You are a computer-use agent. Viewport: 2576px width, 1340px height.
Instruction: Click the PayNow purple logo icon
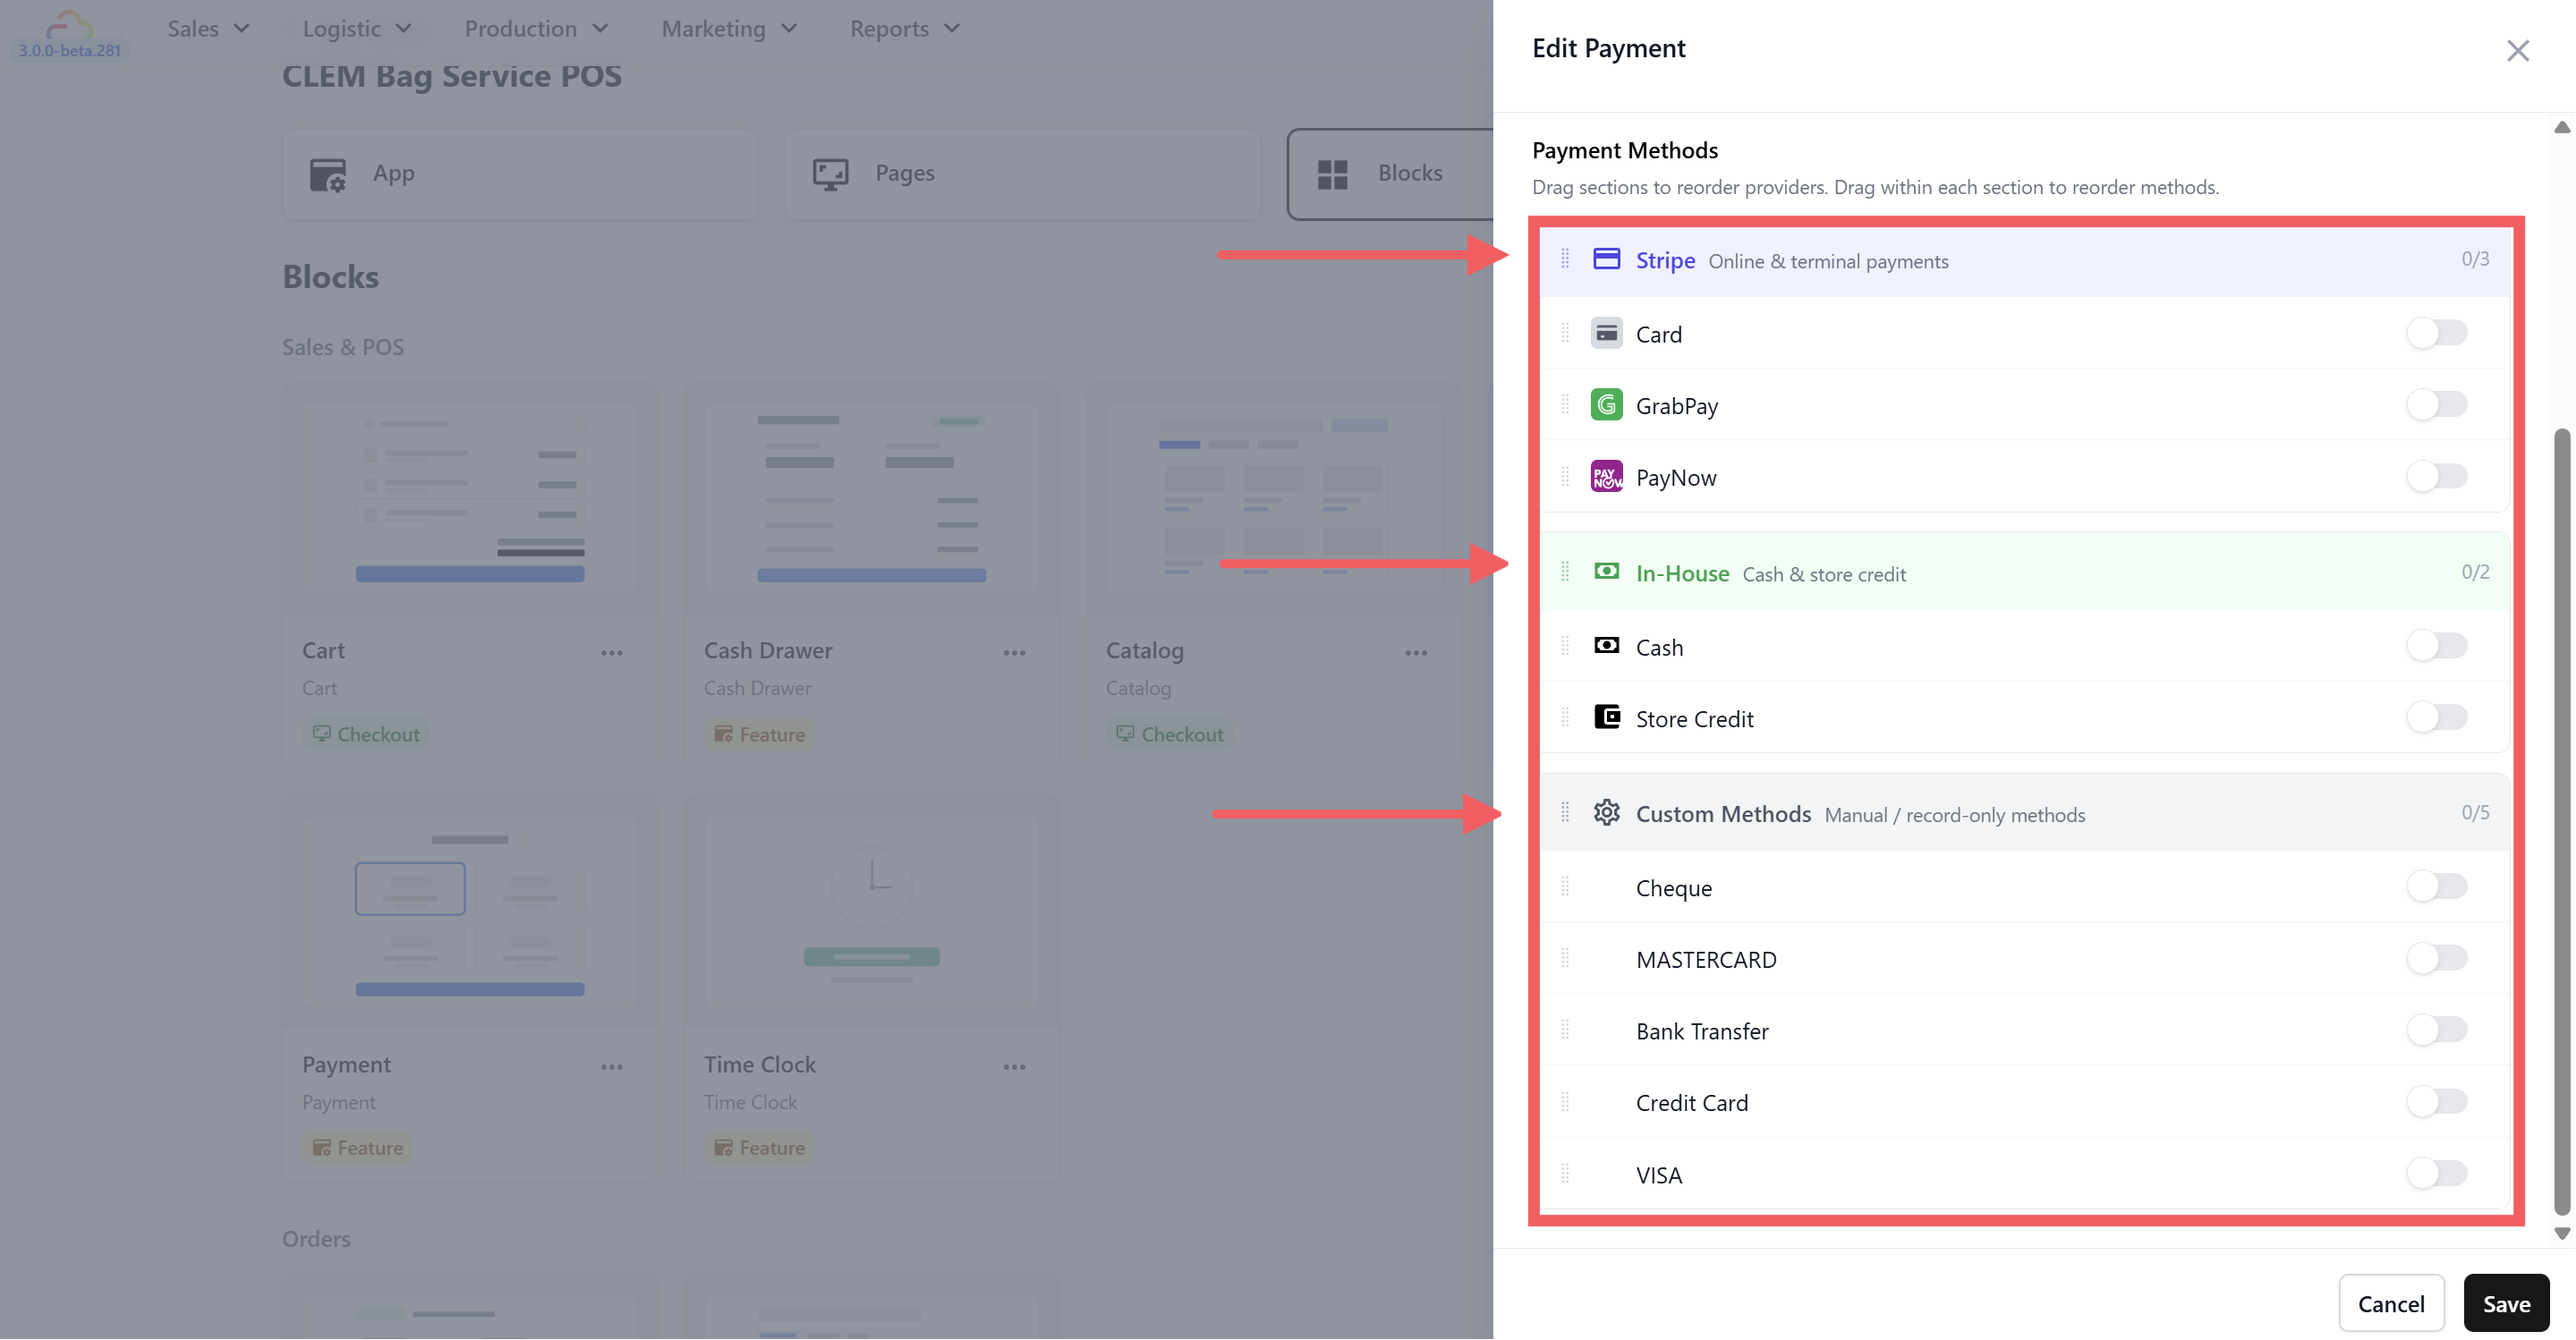1606,477
